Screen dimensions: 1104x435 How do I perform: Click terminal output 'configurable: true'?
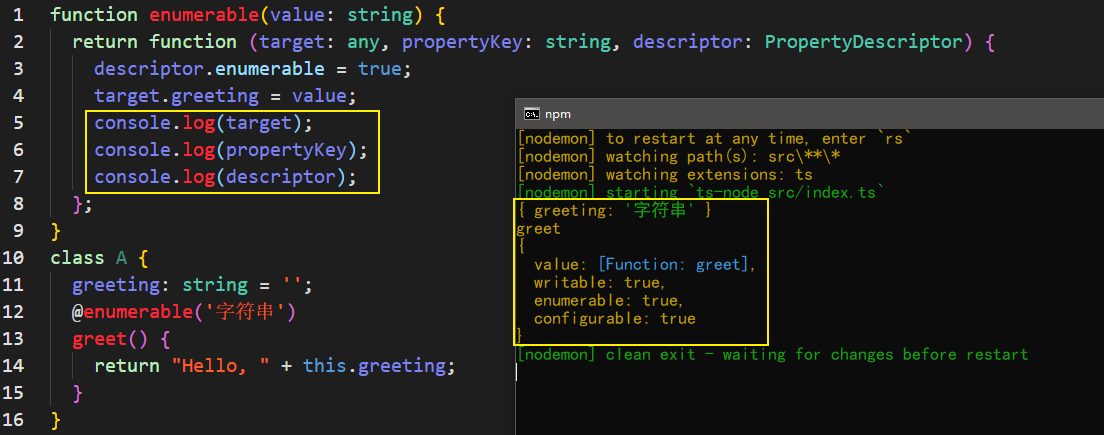(x=614, y=319)
